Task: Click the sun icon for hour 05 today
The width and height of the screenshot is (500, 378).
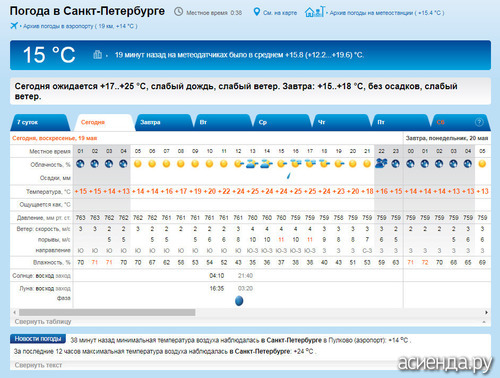Action: click(x=138, y=164)
